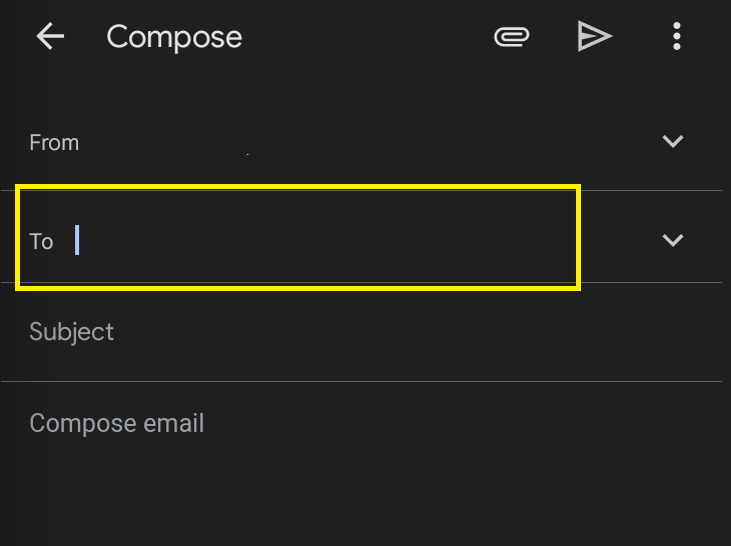Expand Cc and Bcc via To chevron
The width and height of the screenshot is (731, 546).
tap(673, 240)
